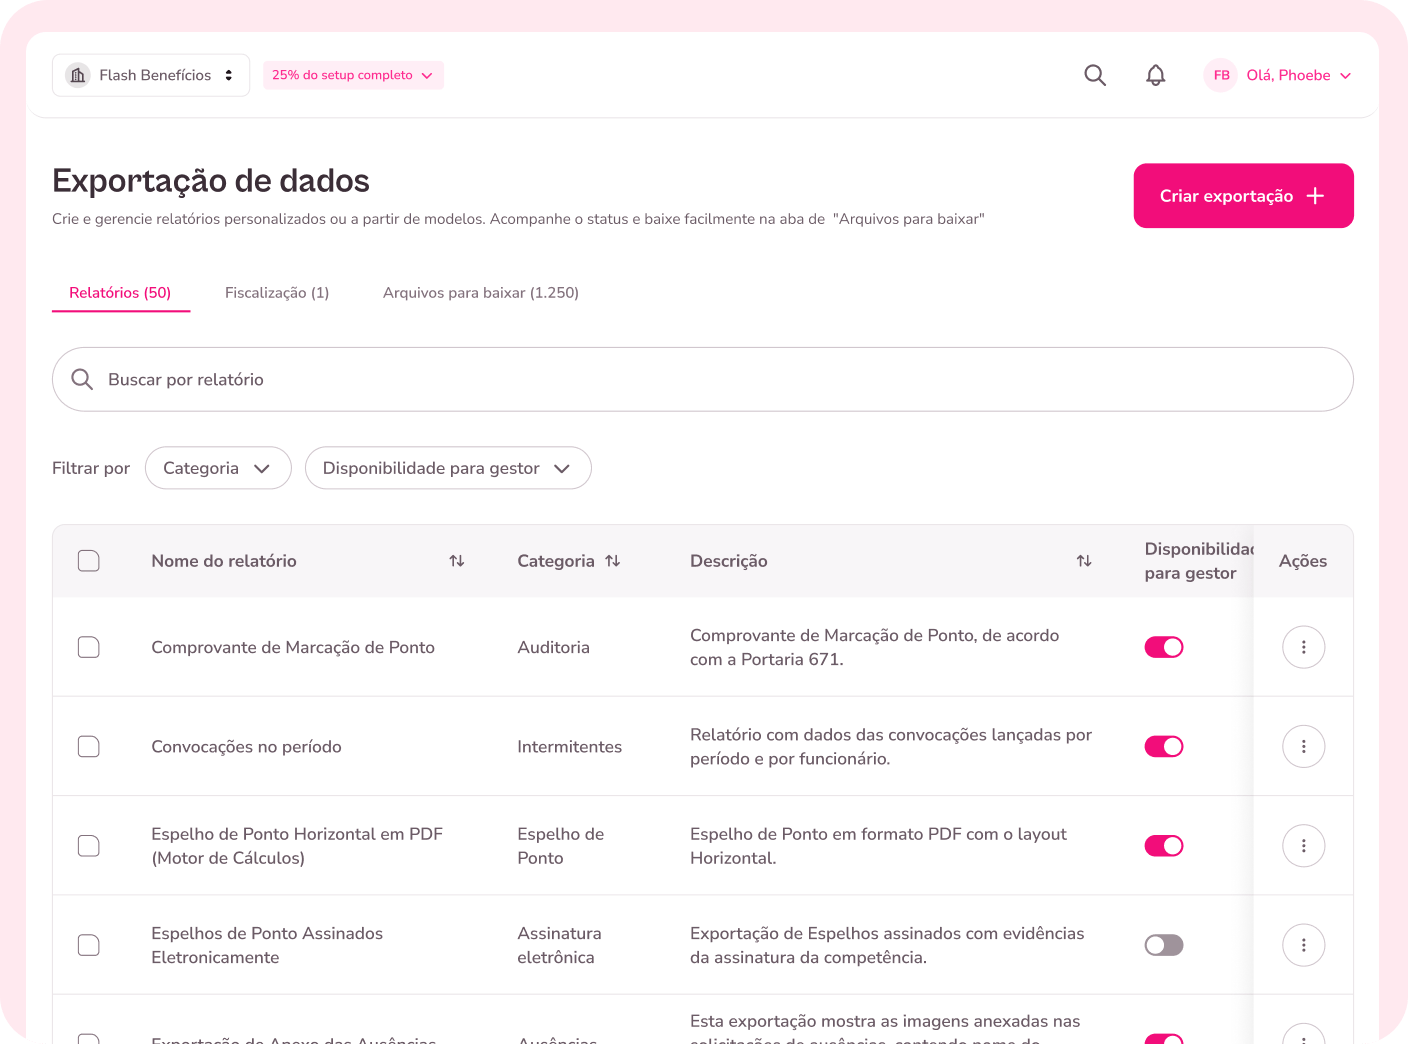This screenshot has height=1044, width=1408.
Task: Open actions menu for Espelhos de Ponto Assinados
Action: click(1303, 945)
